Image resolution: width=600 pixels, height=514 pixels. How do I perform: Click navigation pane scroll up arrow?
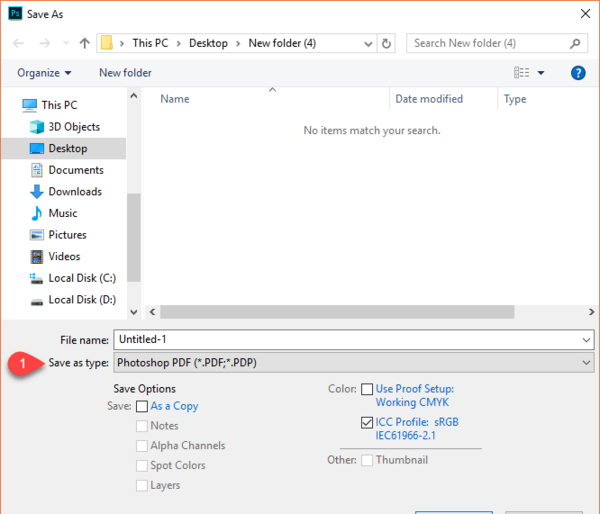tap(134, 96)
